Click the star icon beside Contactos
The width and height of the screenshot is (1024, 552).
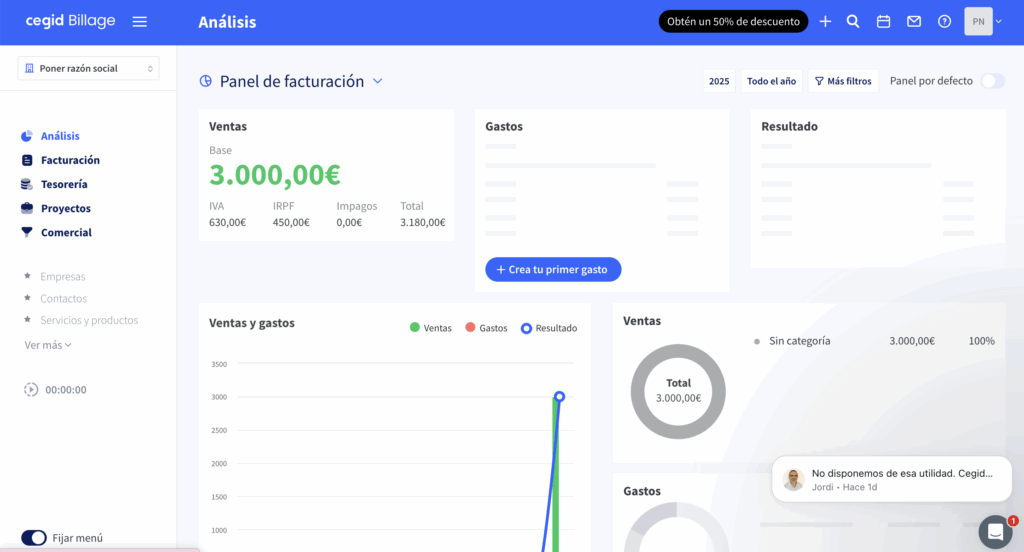[27, 298]
